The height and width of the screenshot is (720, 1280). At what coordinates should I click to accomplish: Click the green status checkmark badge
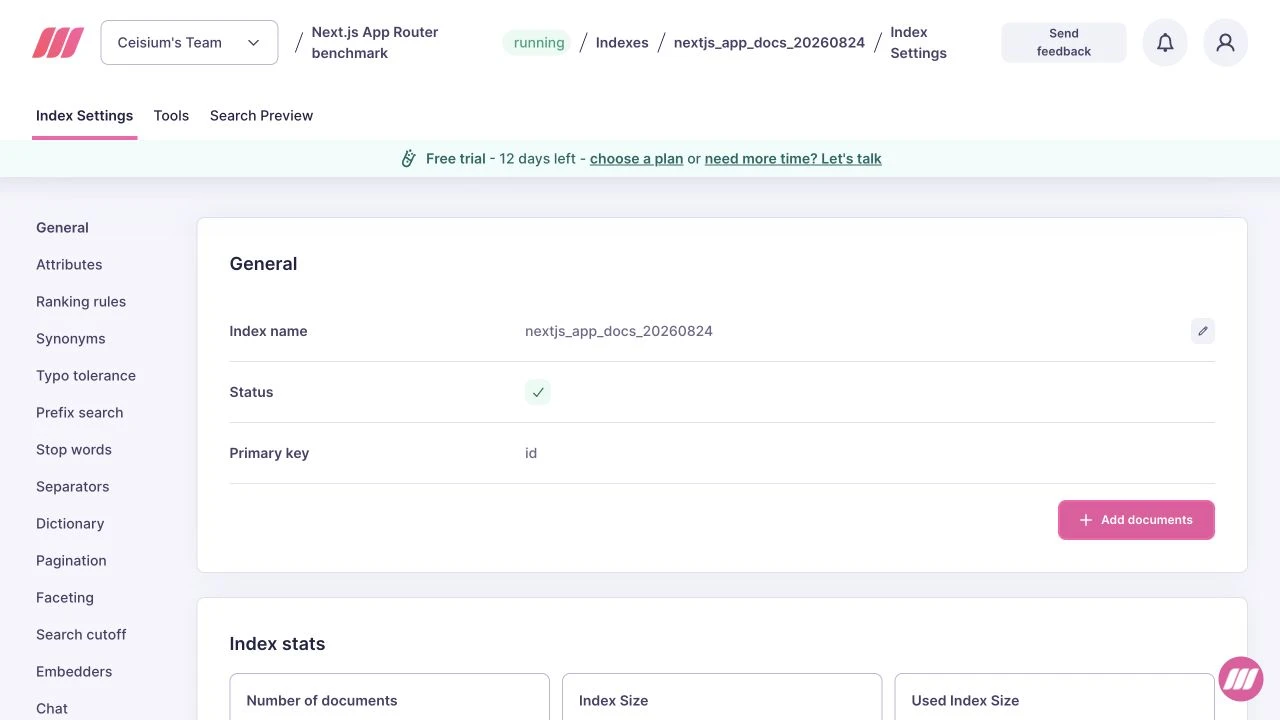tap(538, 392)
